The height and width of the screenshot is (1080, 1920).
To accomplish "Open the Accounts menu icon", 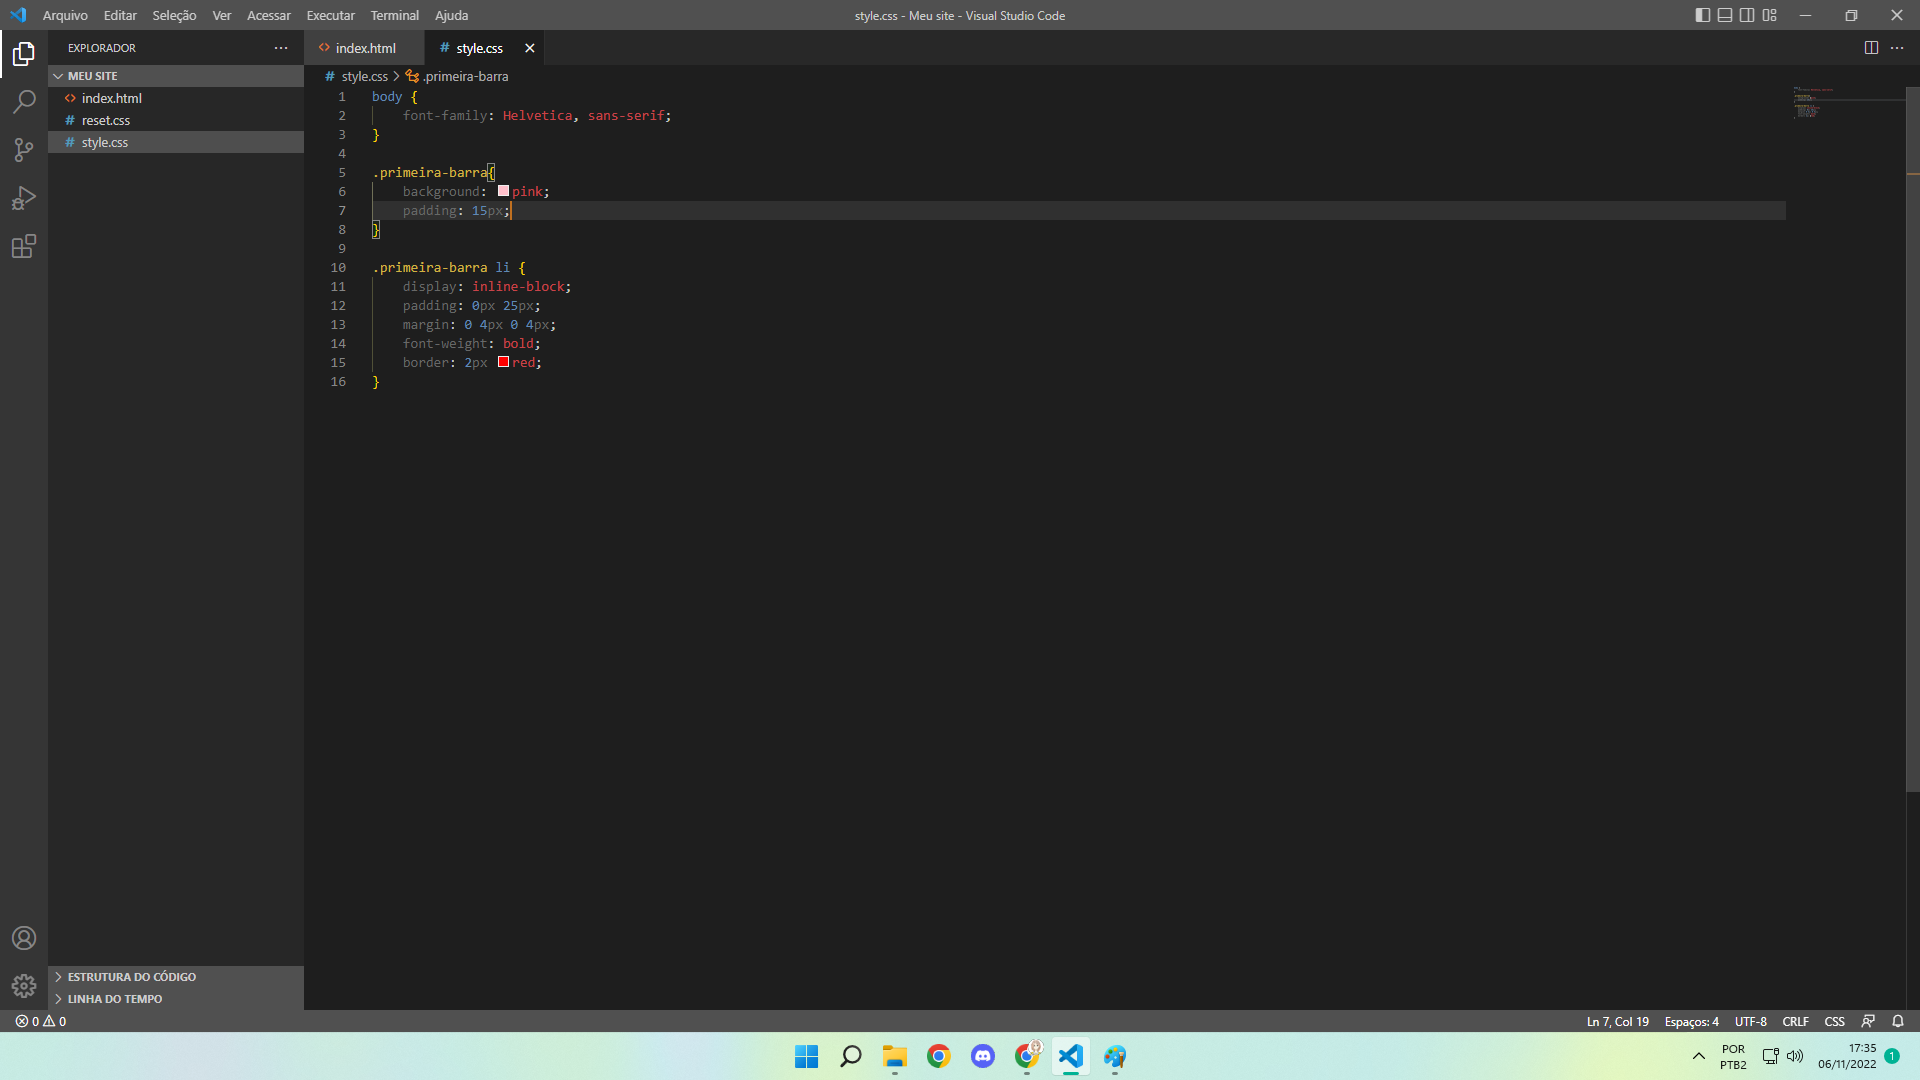I will point(24,938).
